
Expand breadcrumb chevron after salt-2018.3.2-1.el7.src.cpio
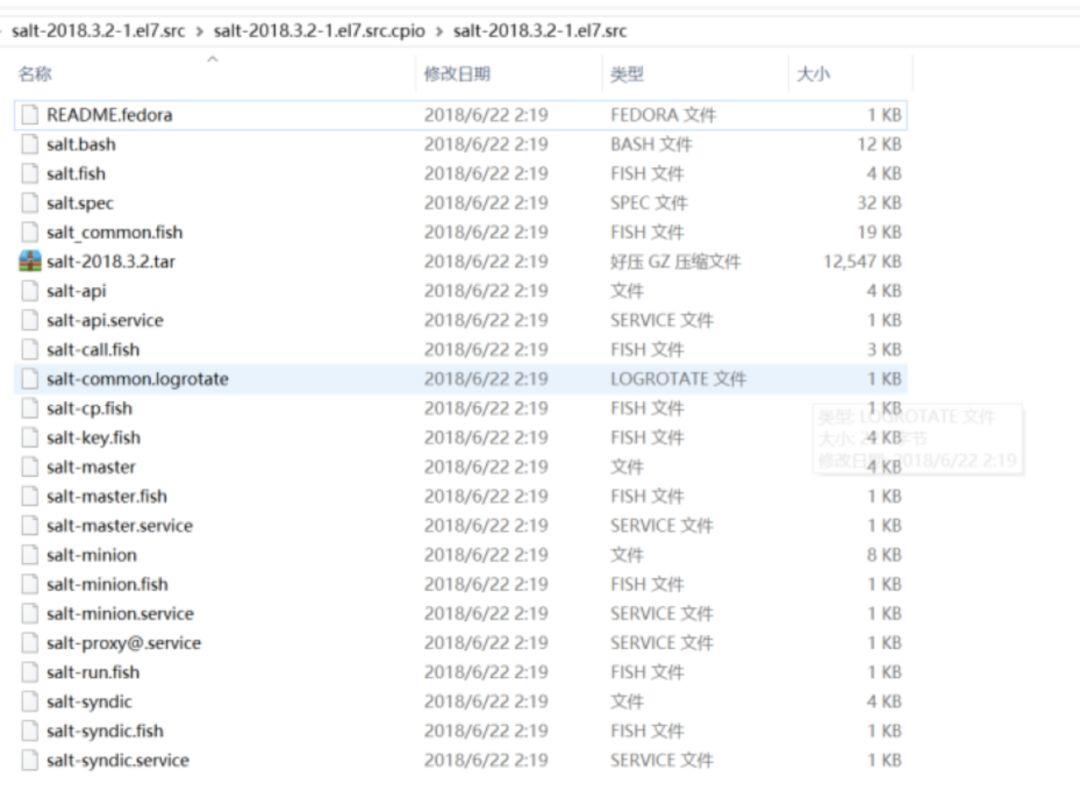(439, 31)
